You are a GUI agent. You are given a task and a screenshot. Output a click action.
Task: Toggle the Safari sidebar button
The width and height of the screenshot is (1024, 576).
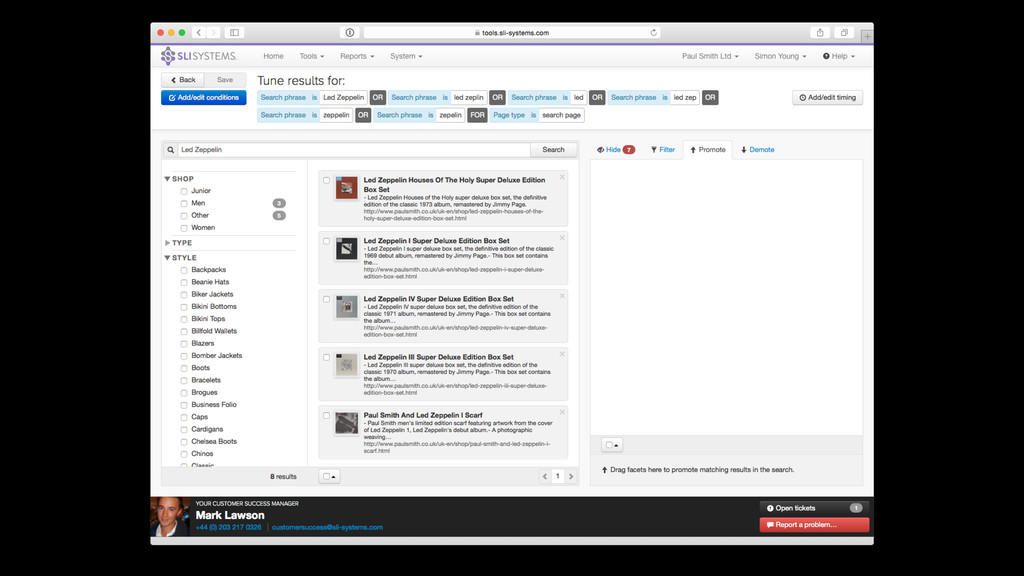tap(234, 33)
